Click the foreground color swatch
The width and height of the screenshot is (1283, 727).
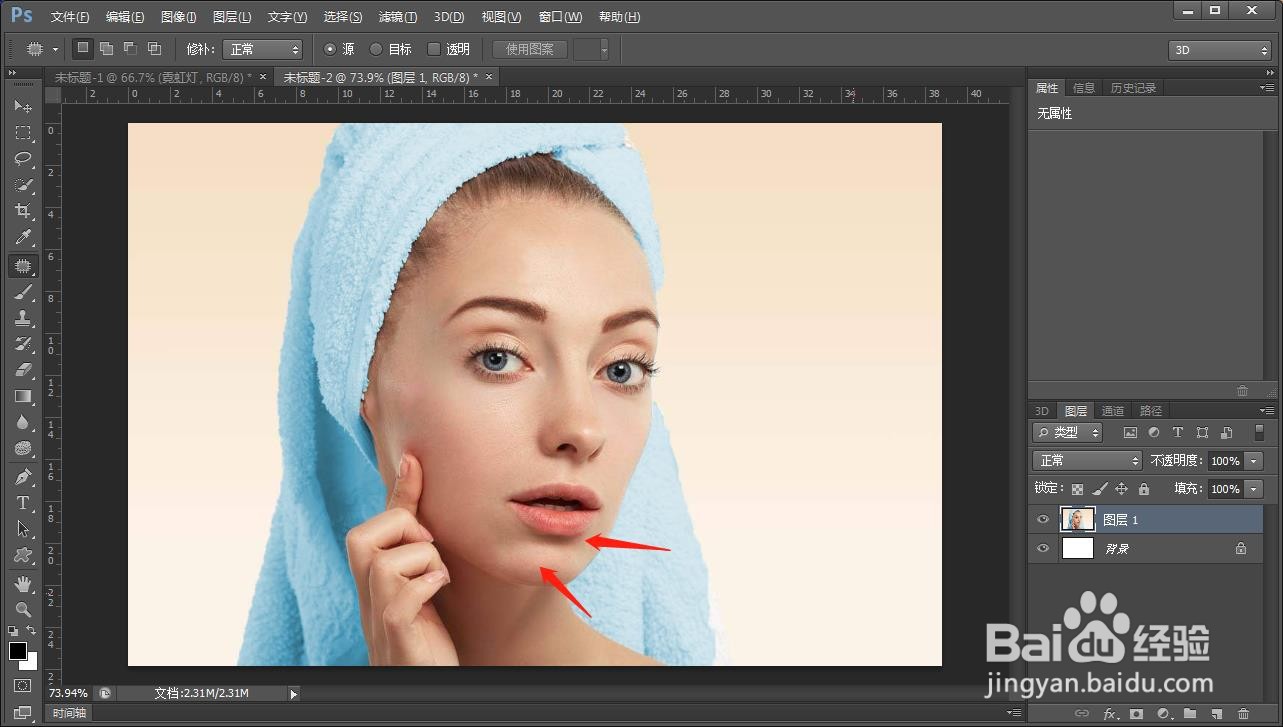click(18, 651)
